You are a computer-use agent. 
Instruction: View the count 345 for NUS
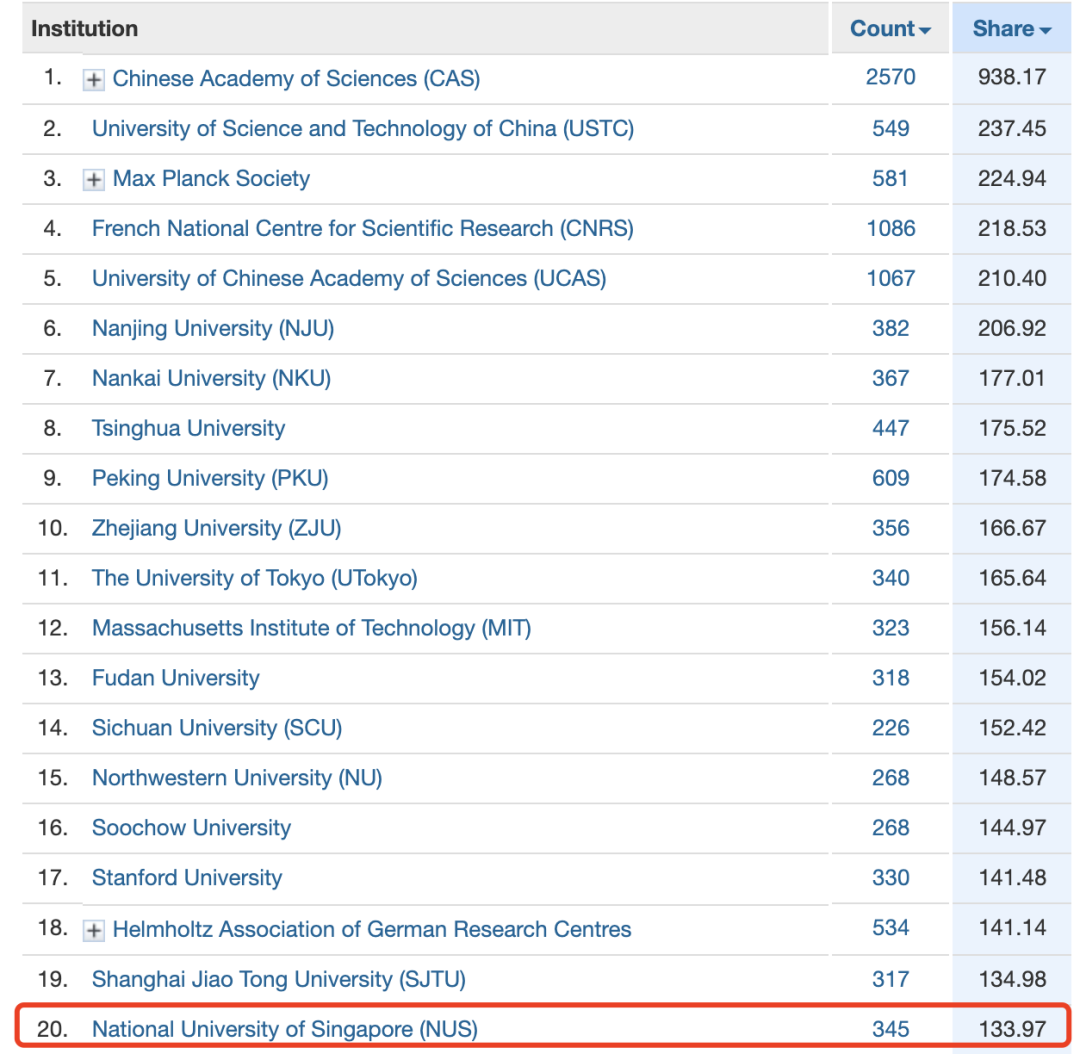[889, 1029]
